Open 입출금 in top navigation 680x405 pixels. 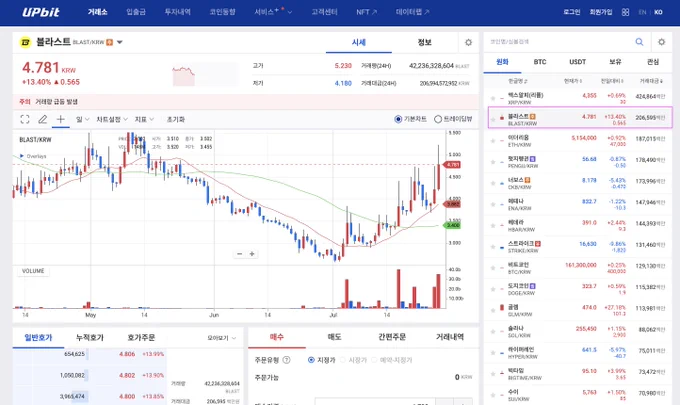pyautogui.click(x=136, y=12)
